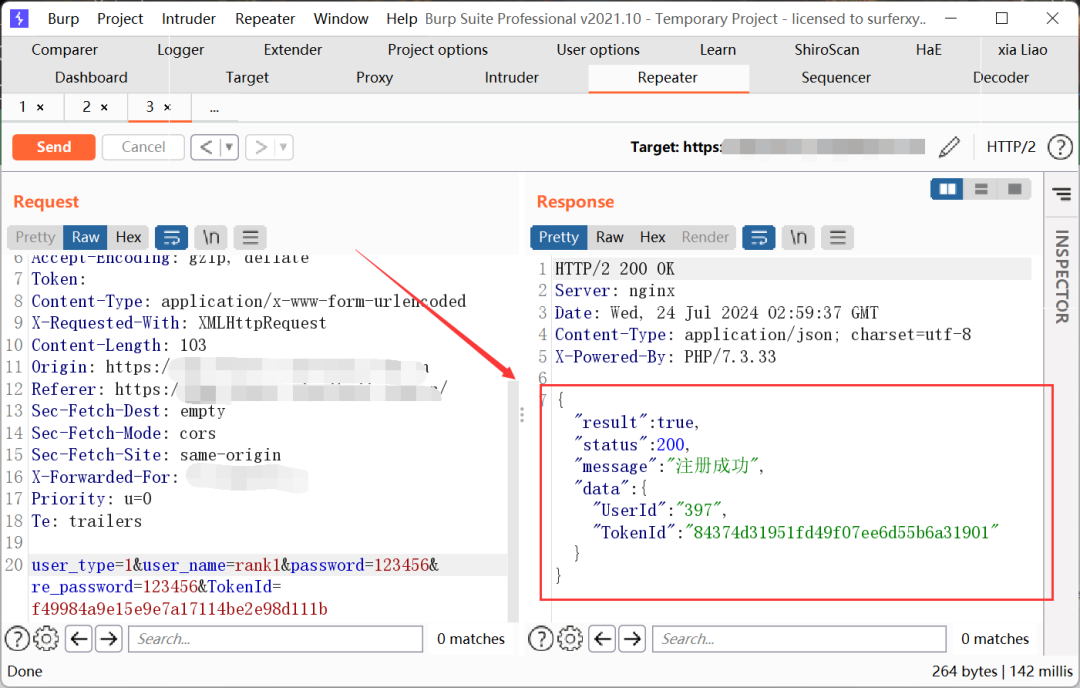This screenshot has height=688, width=1080.
Task: Open the Burp menu
Action: click(63, 19)
